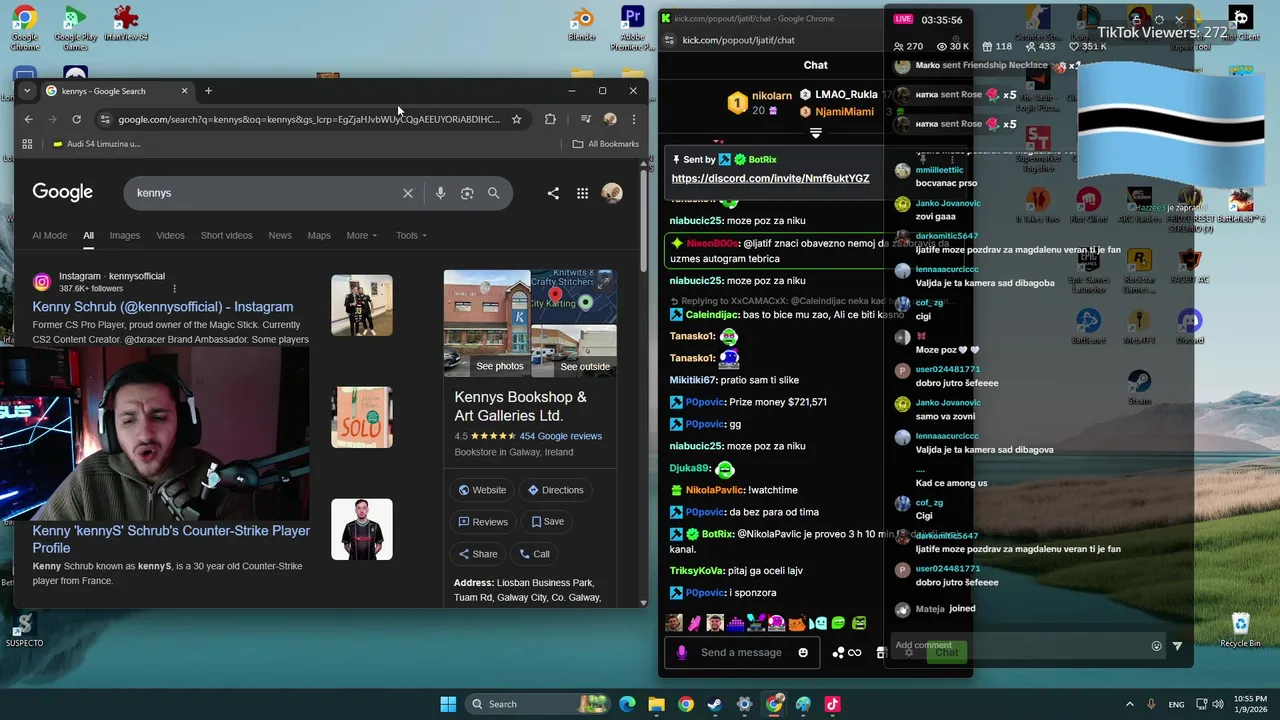
Task: Open Chrome media control icon
Action: pyautogui.click(x=586, y=119)
